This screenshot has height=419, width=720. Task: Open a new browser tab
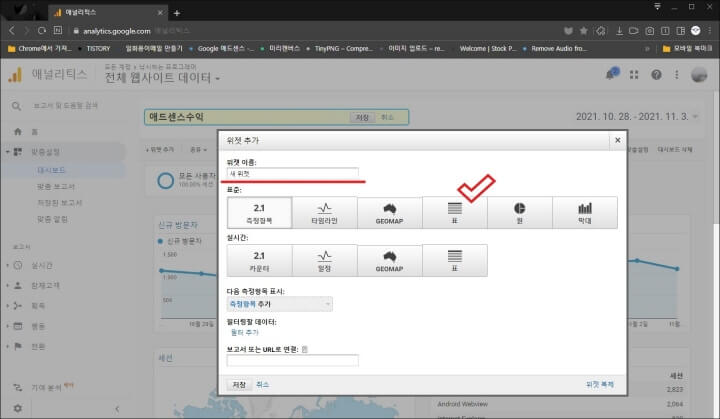coord(177,13)
